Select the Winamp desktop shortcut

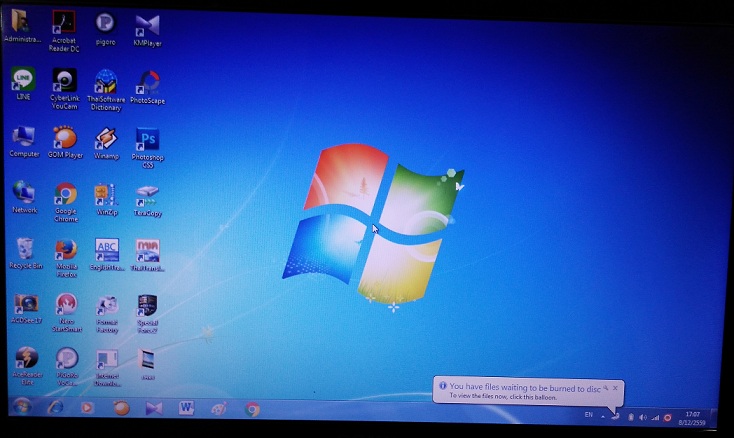pyautogui.click(x=106, y=144)
